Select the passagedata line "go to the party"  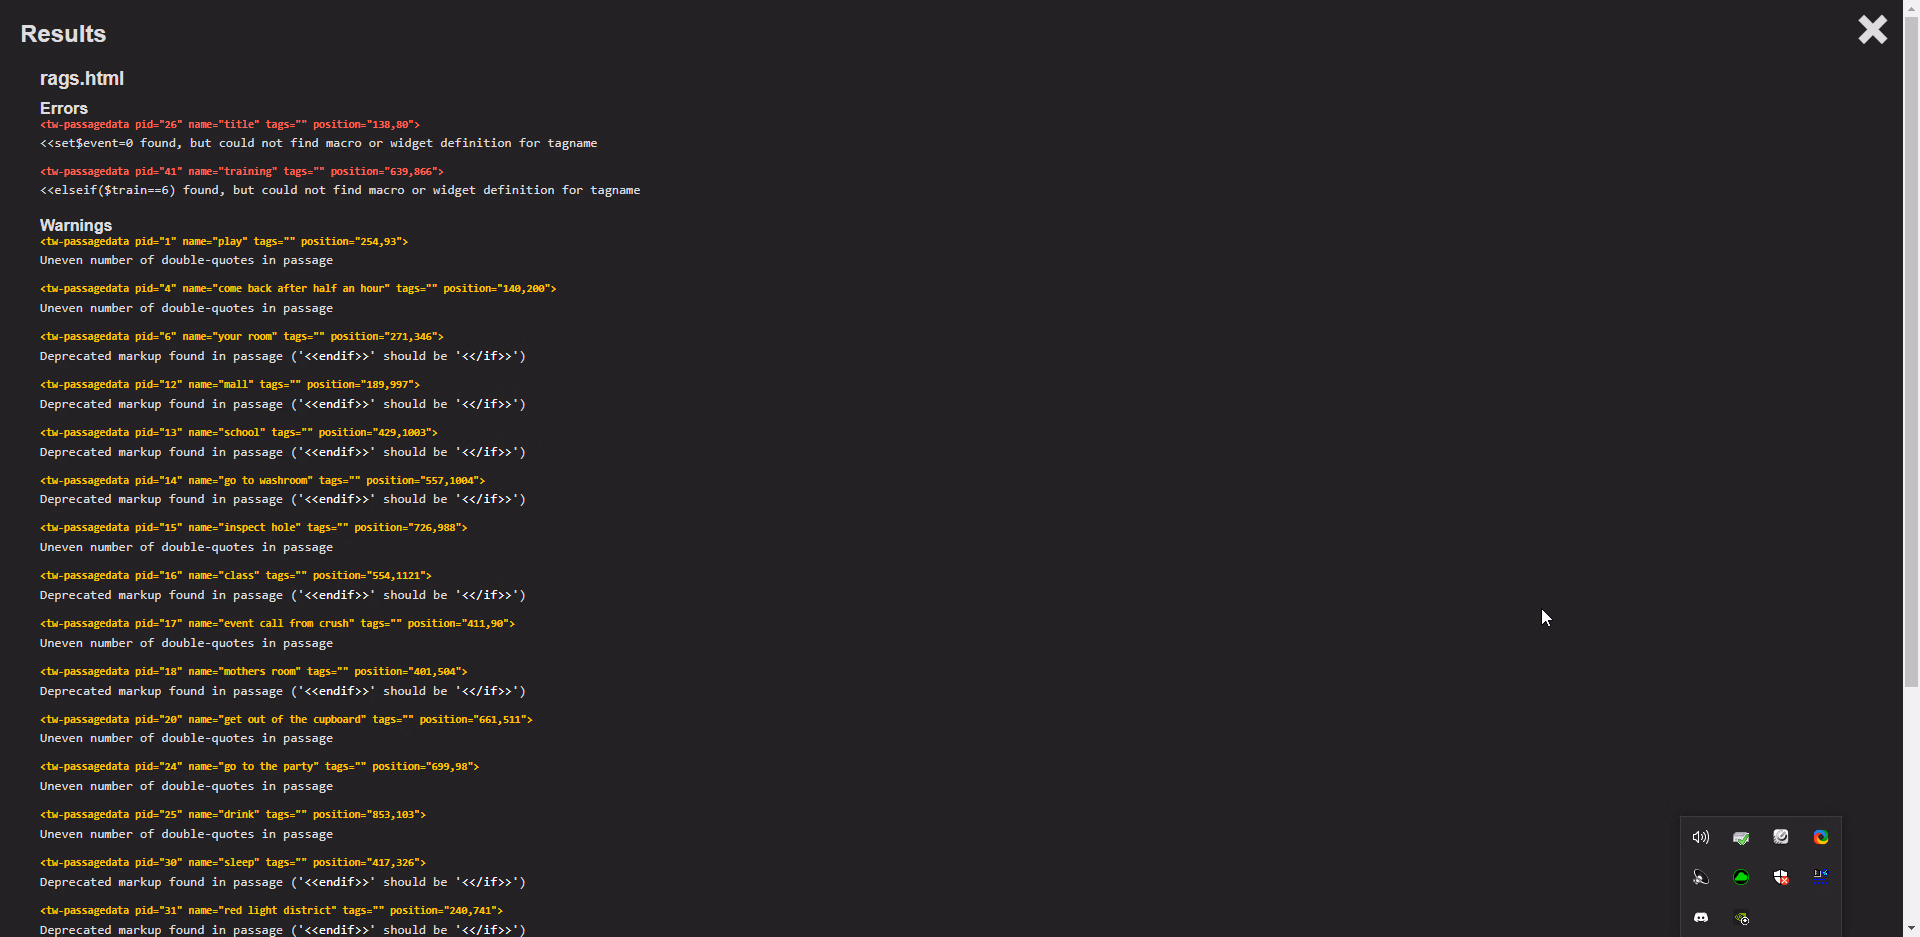click(260, 766)
